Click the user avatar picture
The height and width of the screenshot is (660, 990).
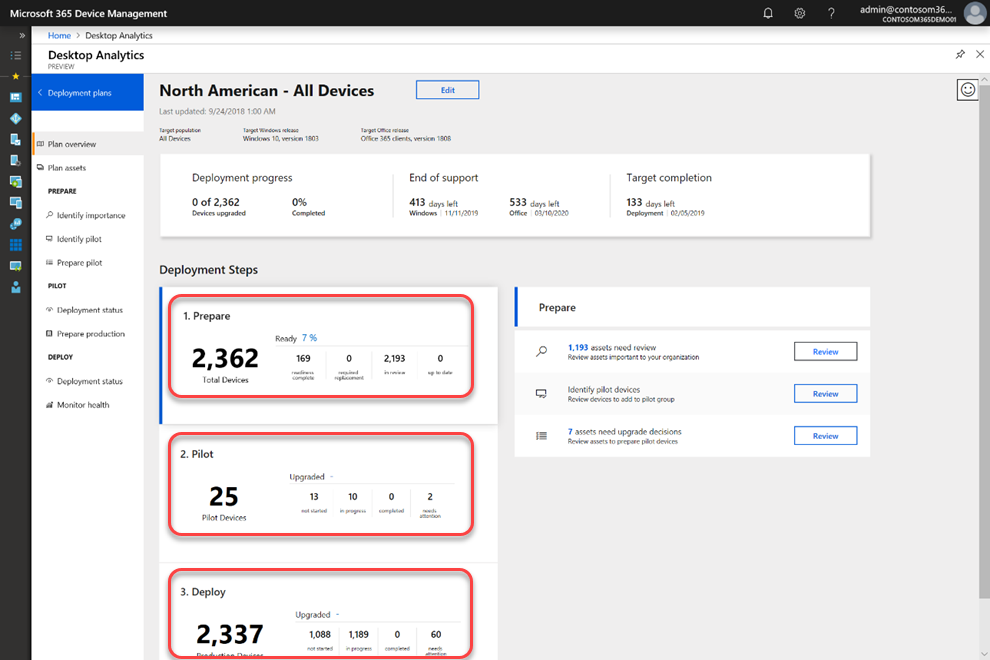point(974,13)
